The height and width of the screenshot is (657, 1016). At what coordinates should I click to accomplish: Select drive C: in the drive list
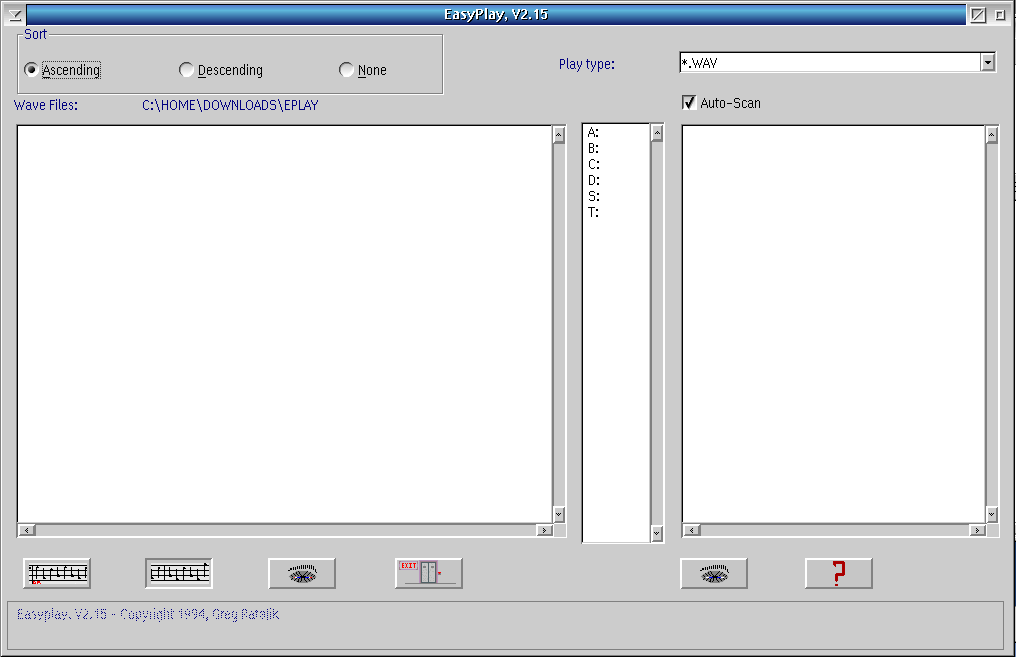[x=594, y=164]
